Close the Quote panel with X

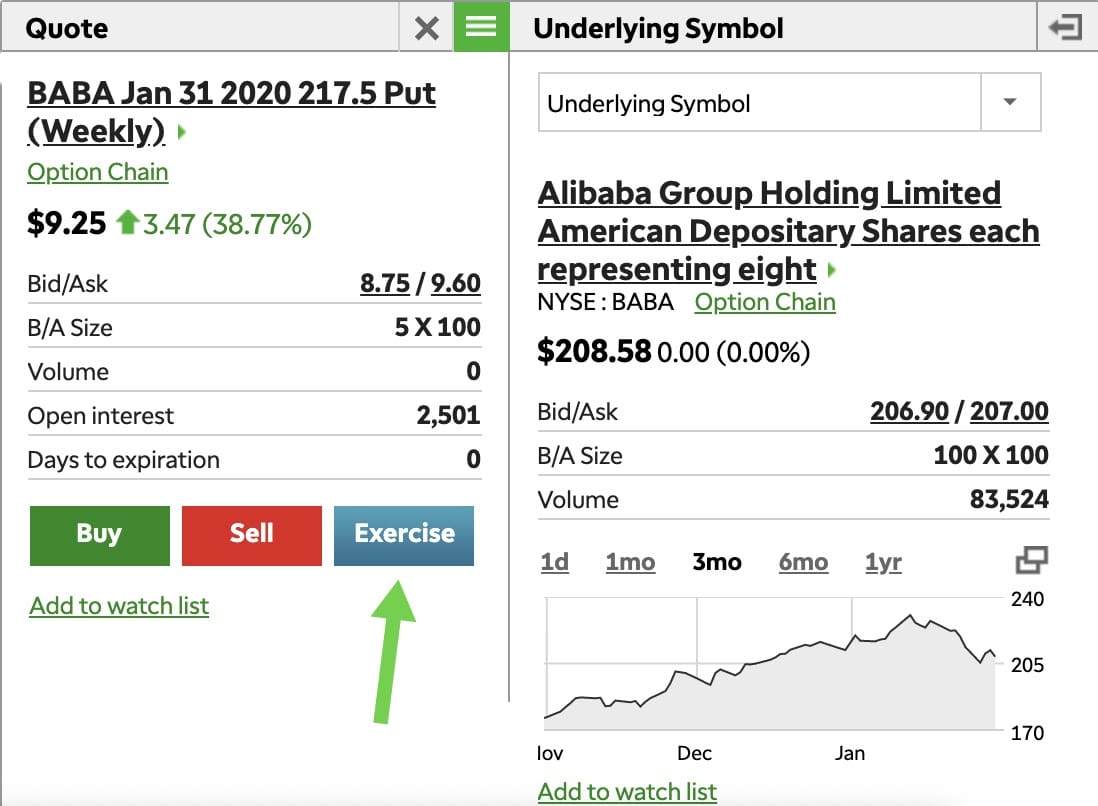pyautogui.click(x=426, y=29)
